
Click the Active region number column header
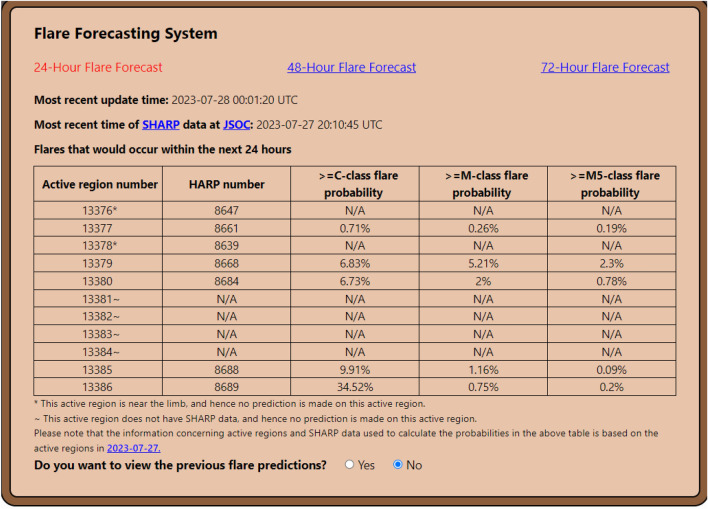pos(98,184)
